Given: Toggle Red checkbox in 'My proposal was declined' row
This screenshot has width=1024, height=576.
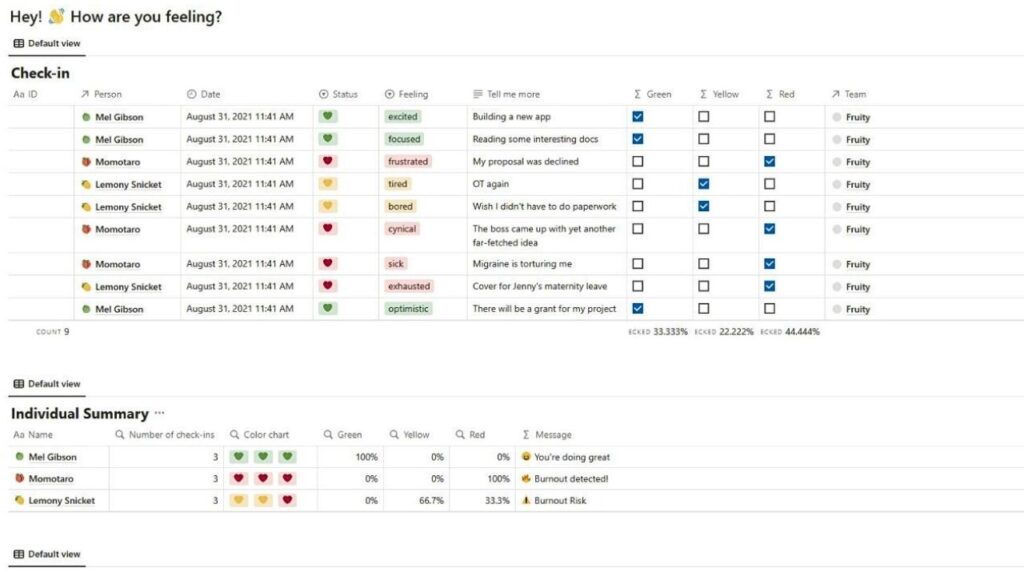Looking at the screenshot, I should click(x=769, y=161).
